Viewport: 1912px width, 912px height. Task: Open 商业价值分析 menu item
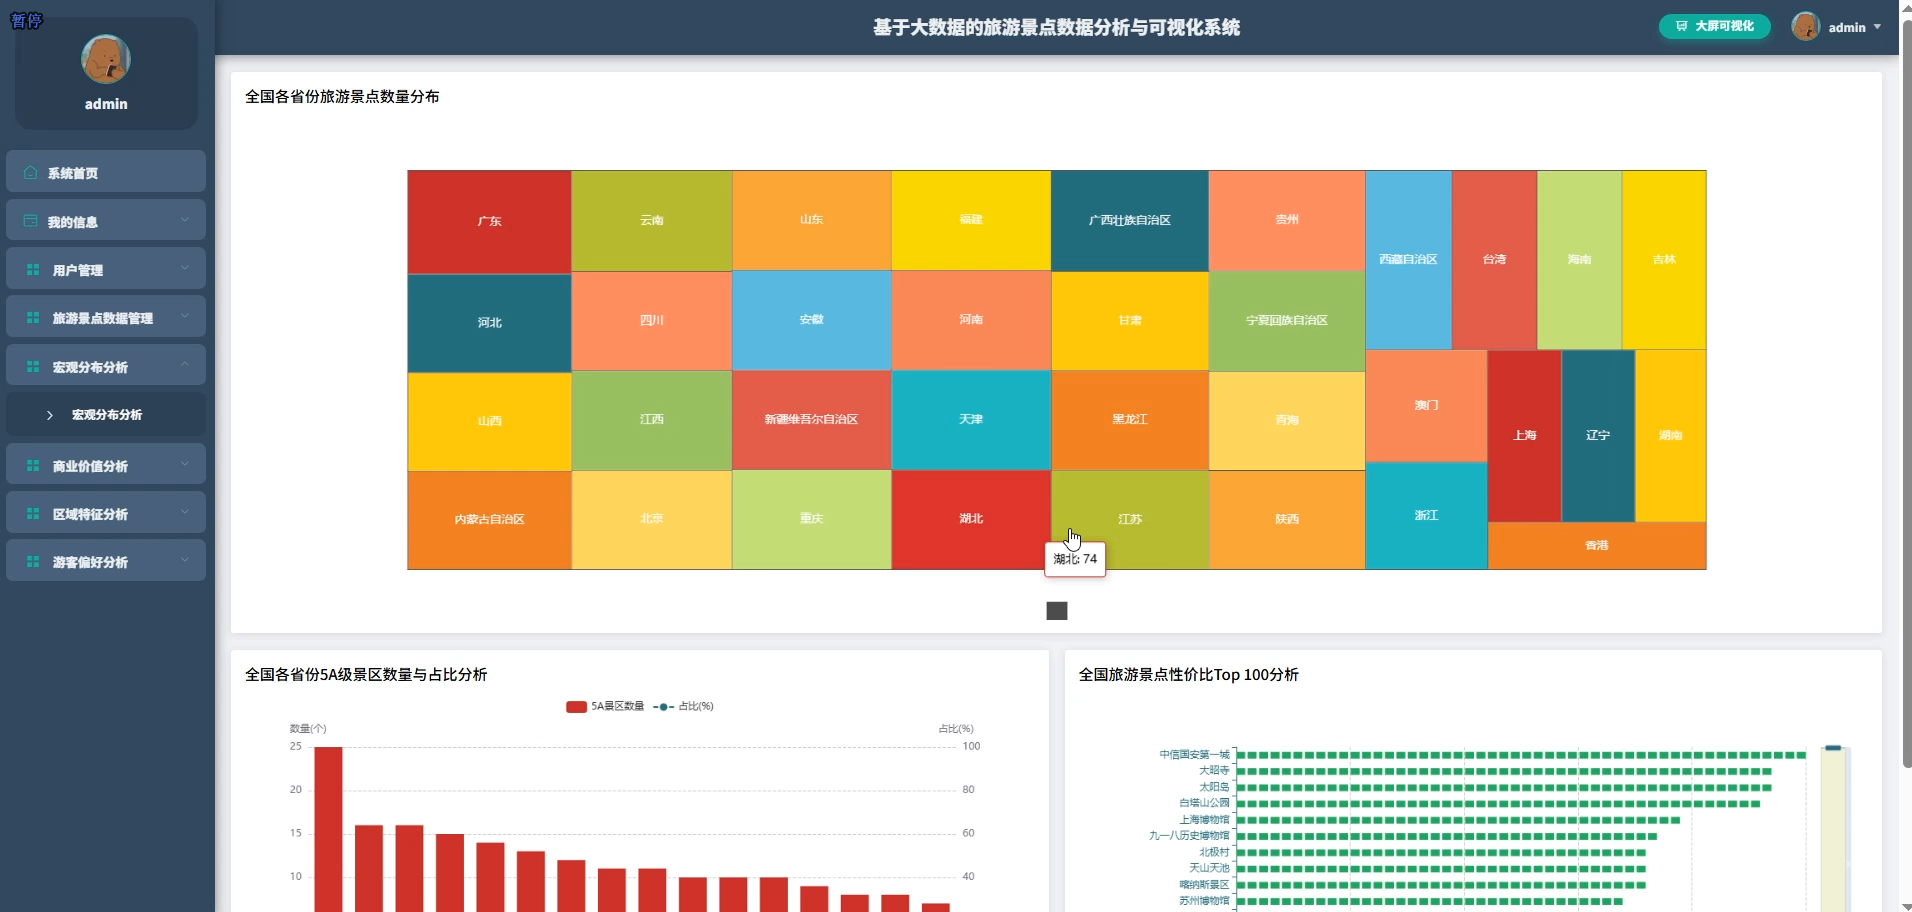(x=106, y=464)
